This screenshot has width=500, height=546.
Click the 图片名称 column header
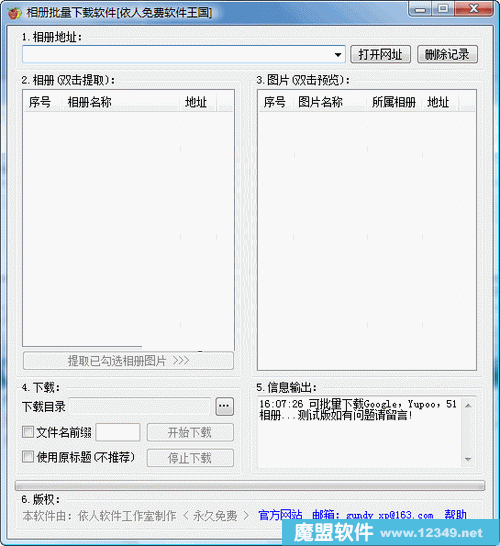coord(330,102)
